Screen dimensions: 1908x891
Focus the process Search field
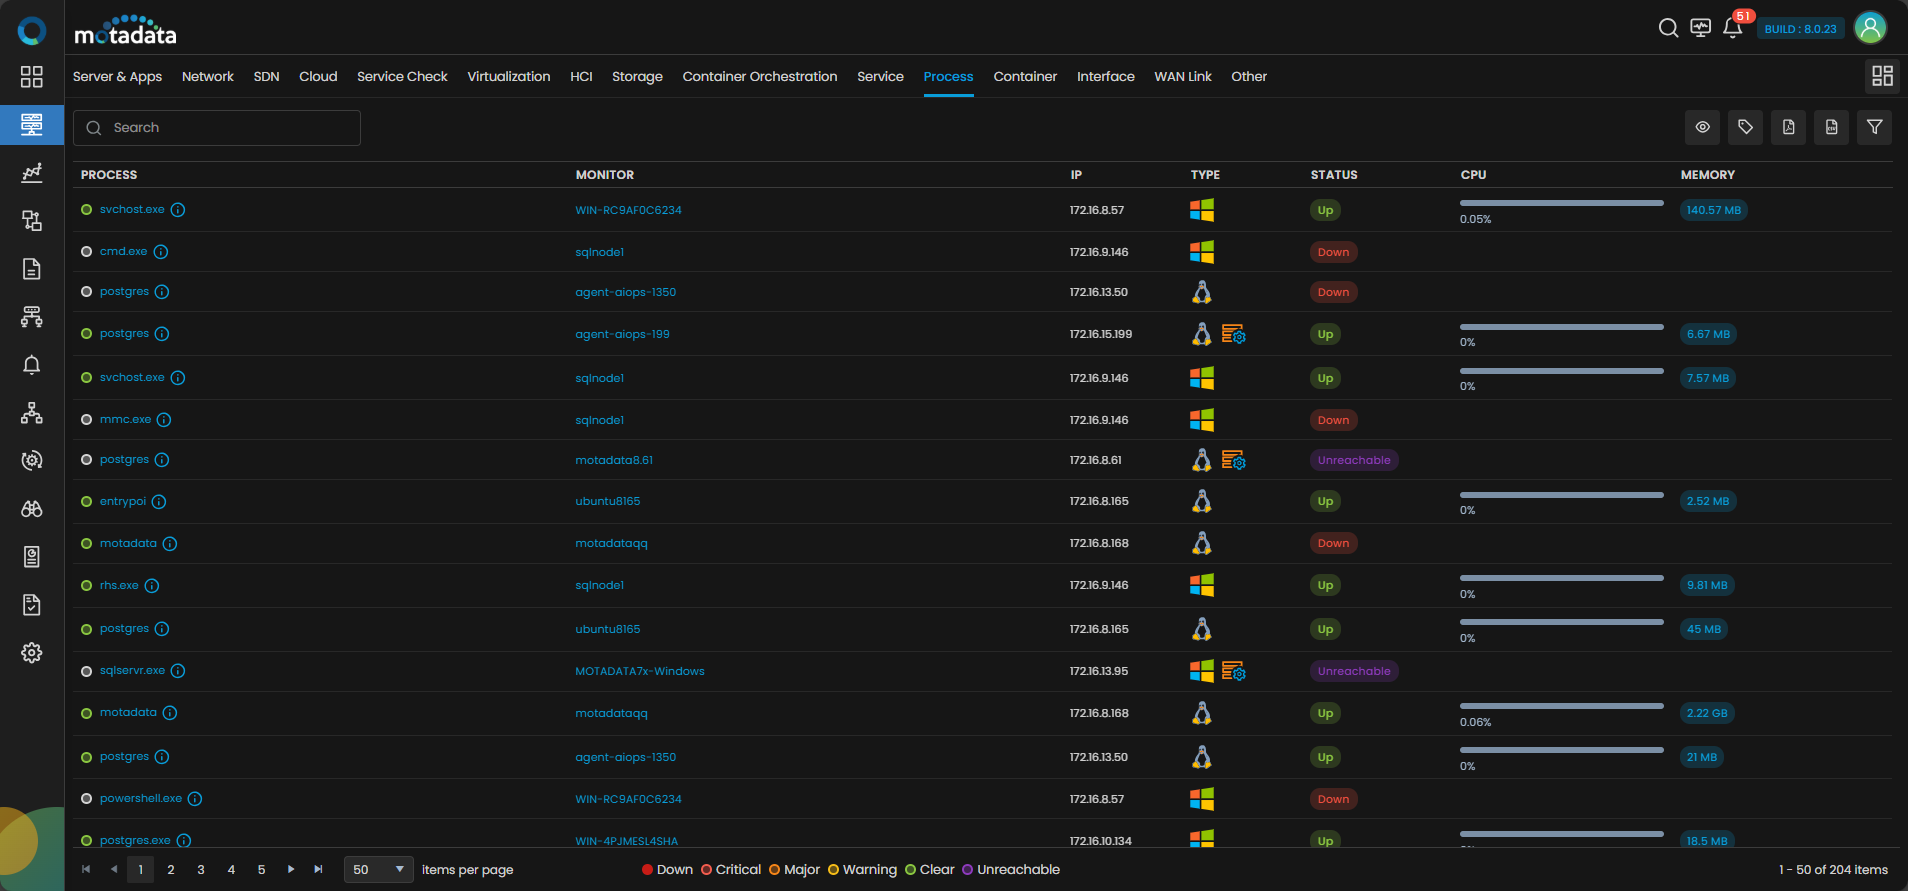[217, 128]
